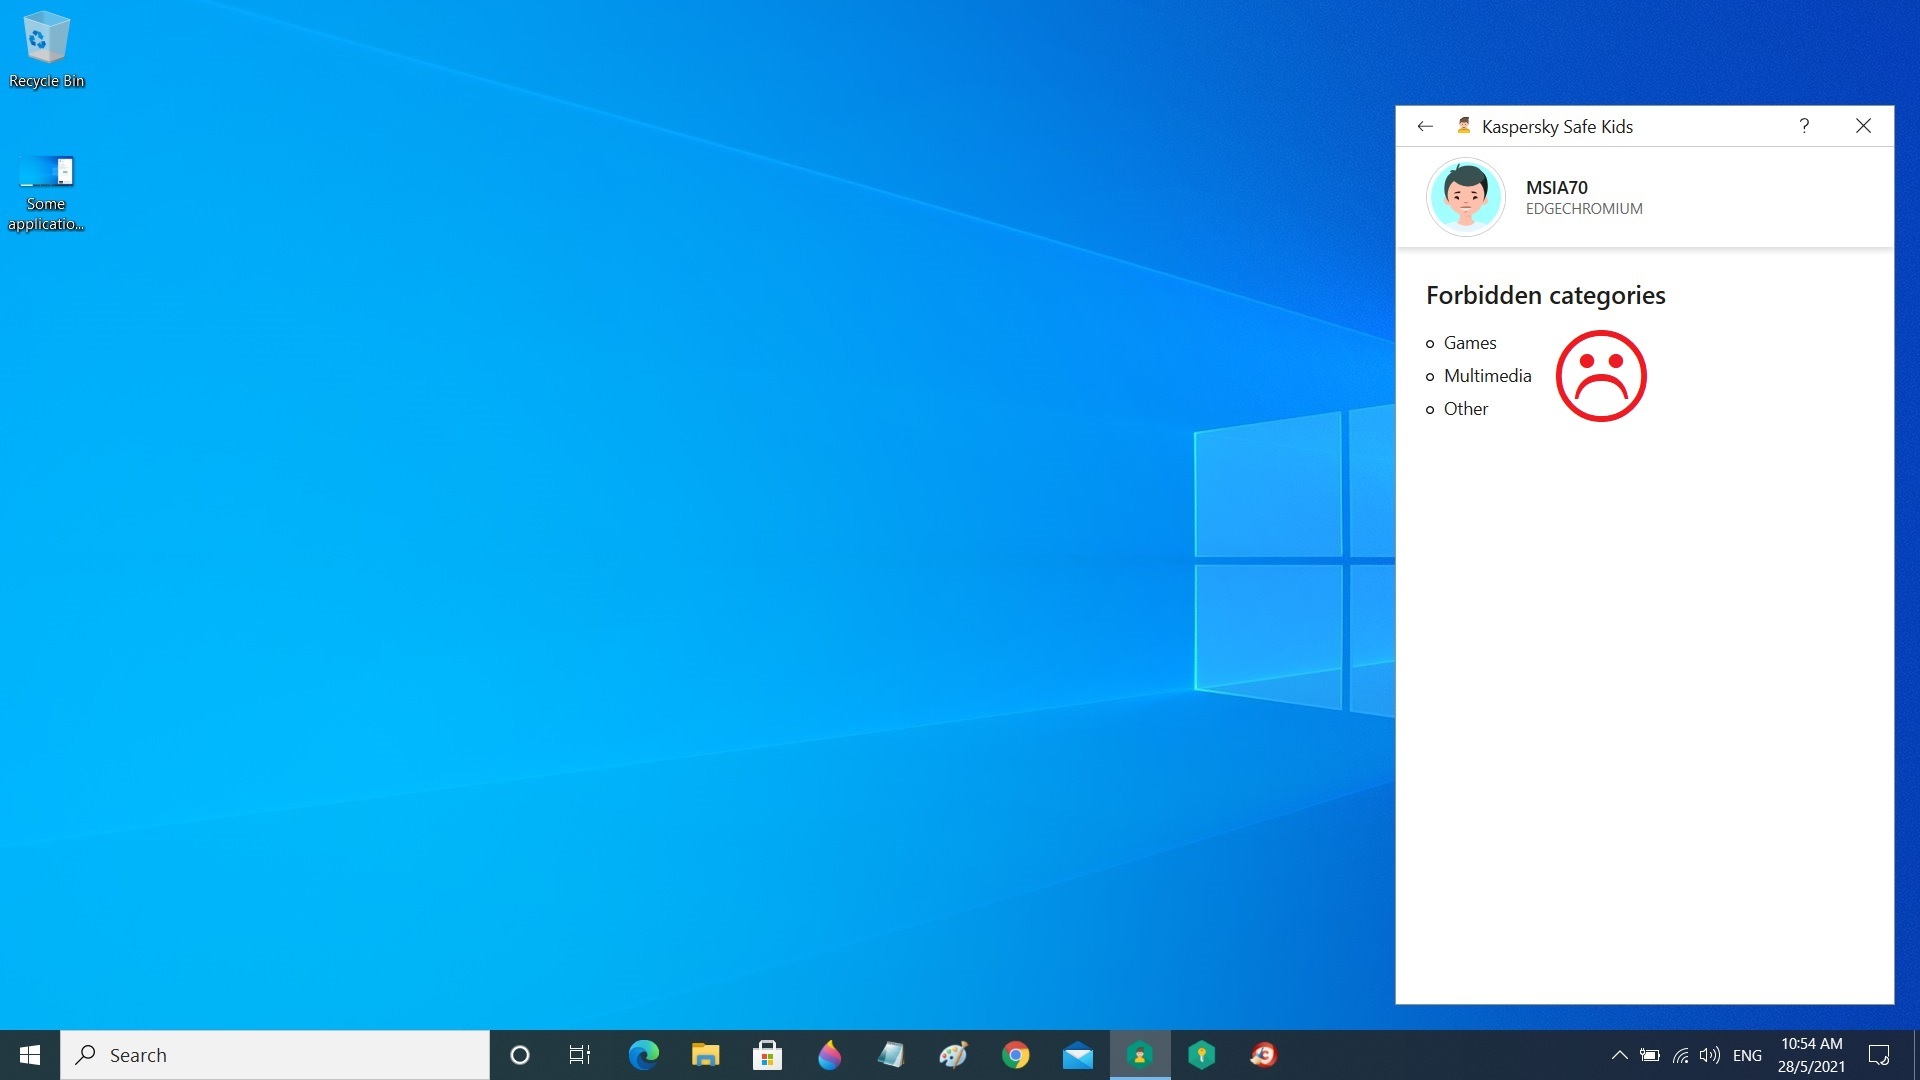The image size is (1920, 1080).
Task: Open Kaspersky Password Manager taskbar icon
Action: 1201,1055
